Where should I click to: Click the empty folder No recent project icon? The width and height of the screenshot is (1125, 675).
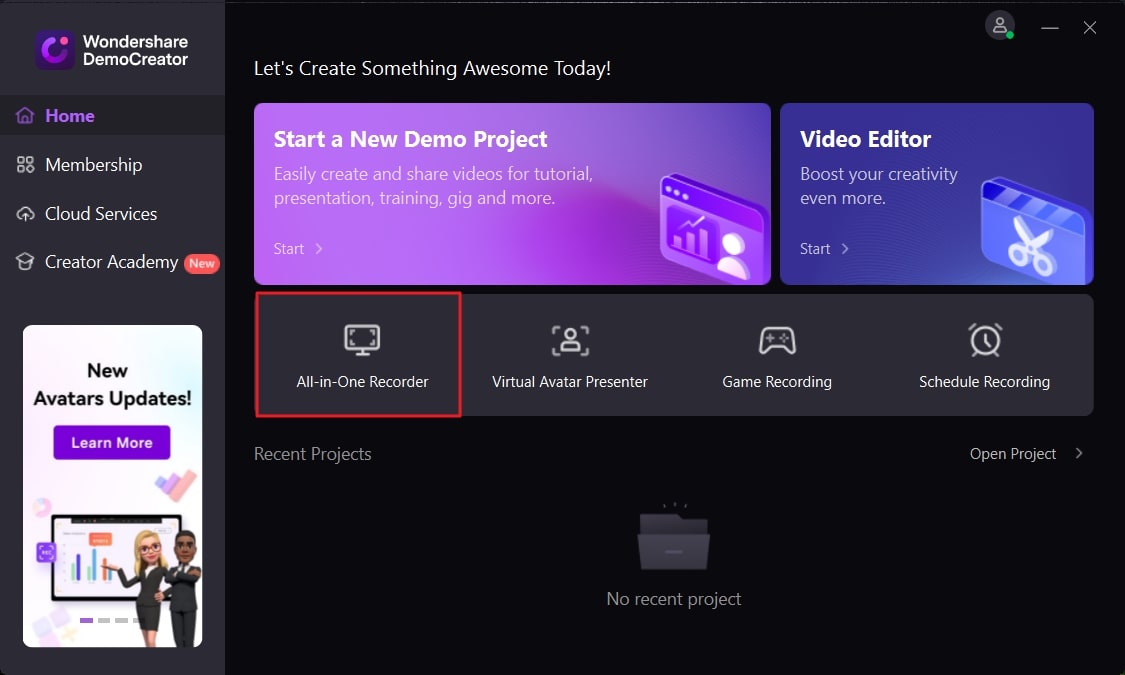click(x=674, y=537)
